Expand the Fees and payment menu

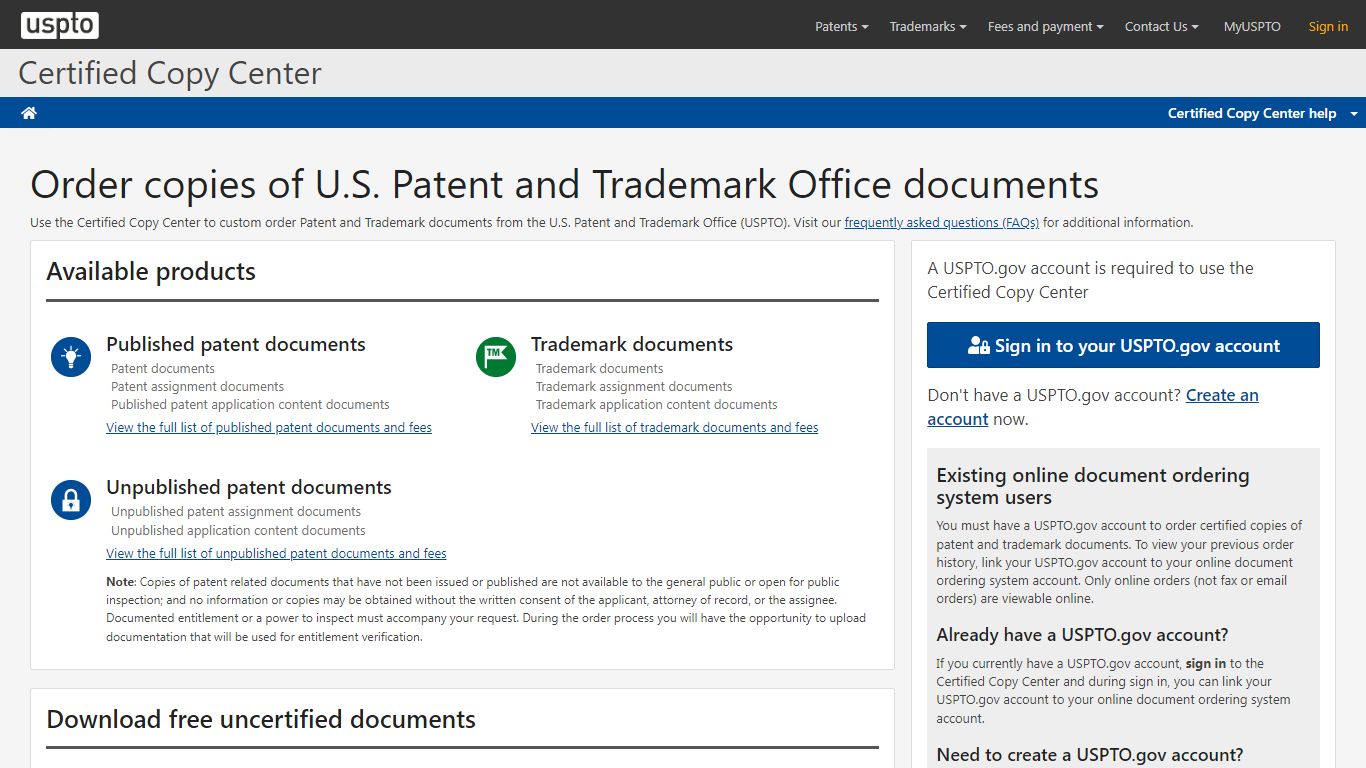coord(1046,27)
